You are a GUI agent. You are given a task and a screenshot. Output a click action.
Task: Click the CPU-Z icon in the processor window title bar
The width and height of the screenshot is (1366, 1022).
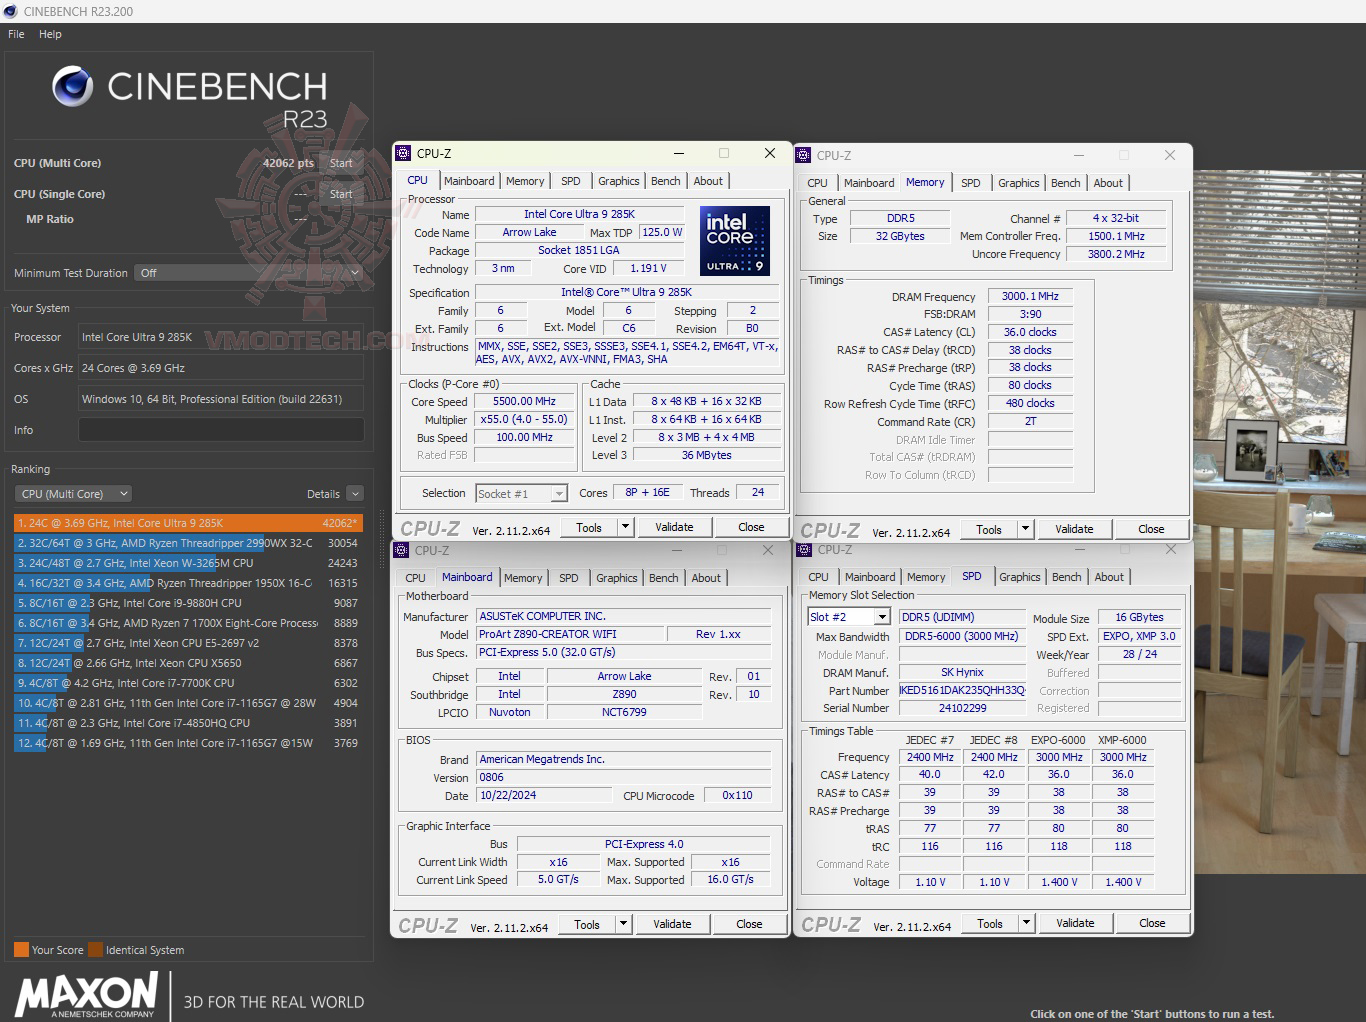tap(403, 153)
